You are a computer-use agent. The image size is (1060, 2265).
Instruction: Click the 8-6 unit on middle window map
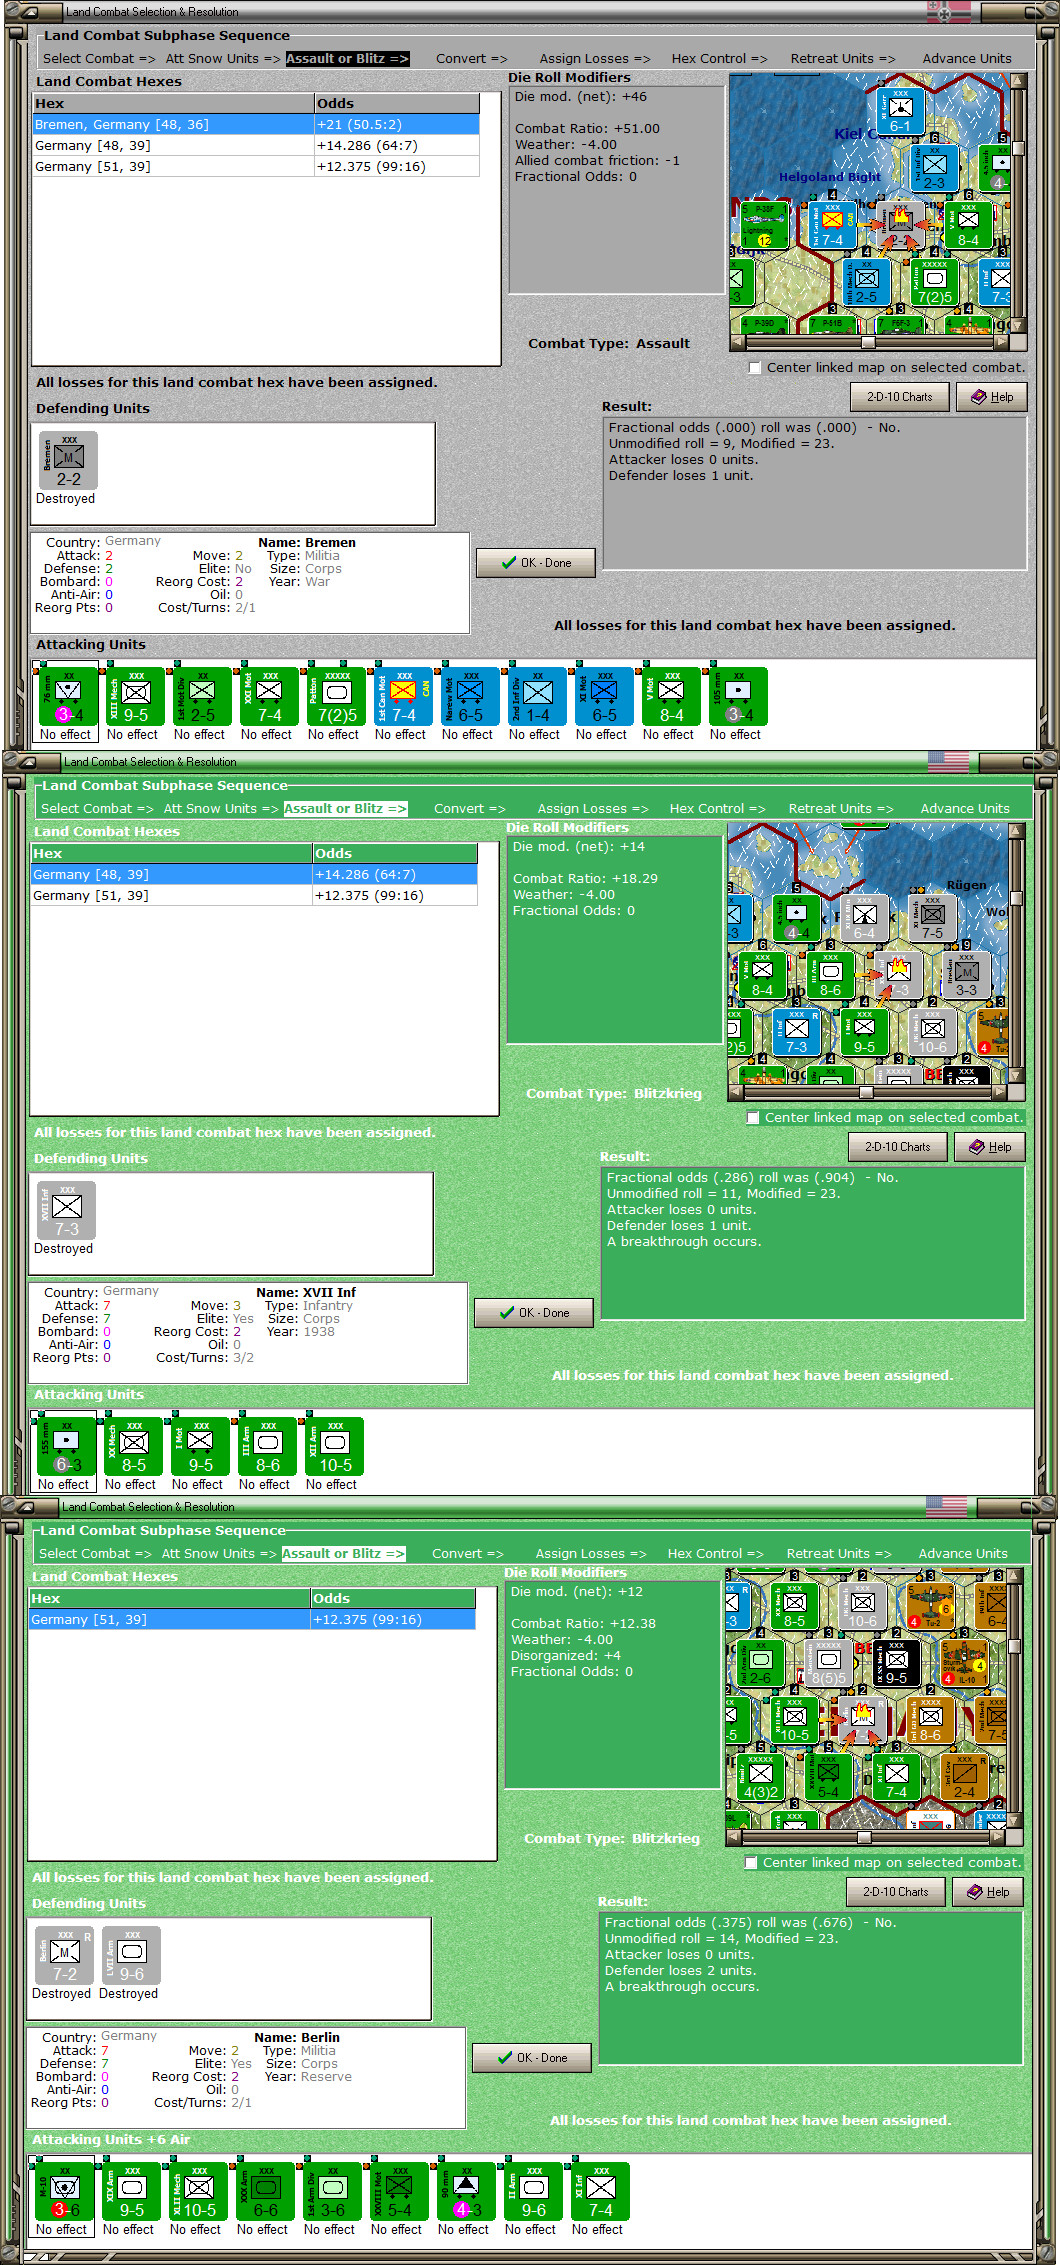click(x=831, y=976)
